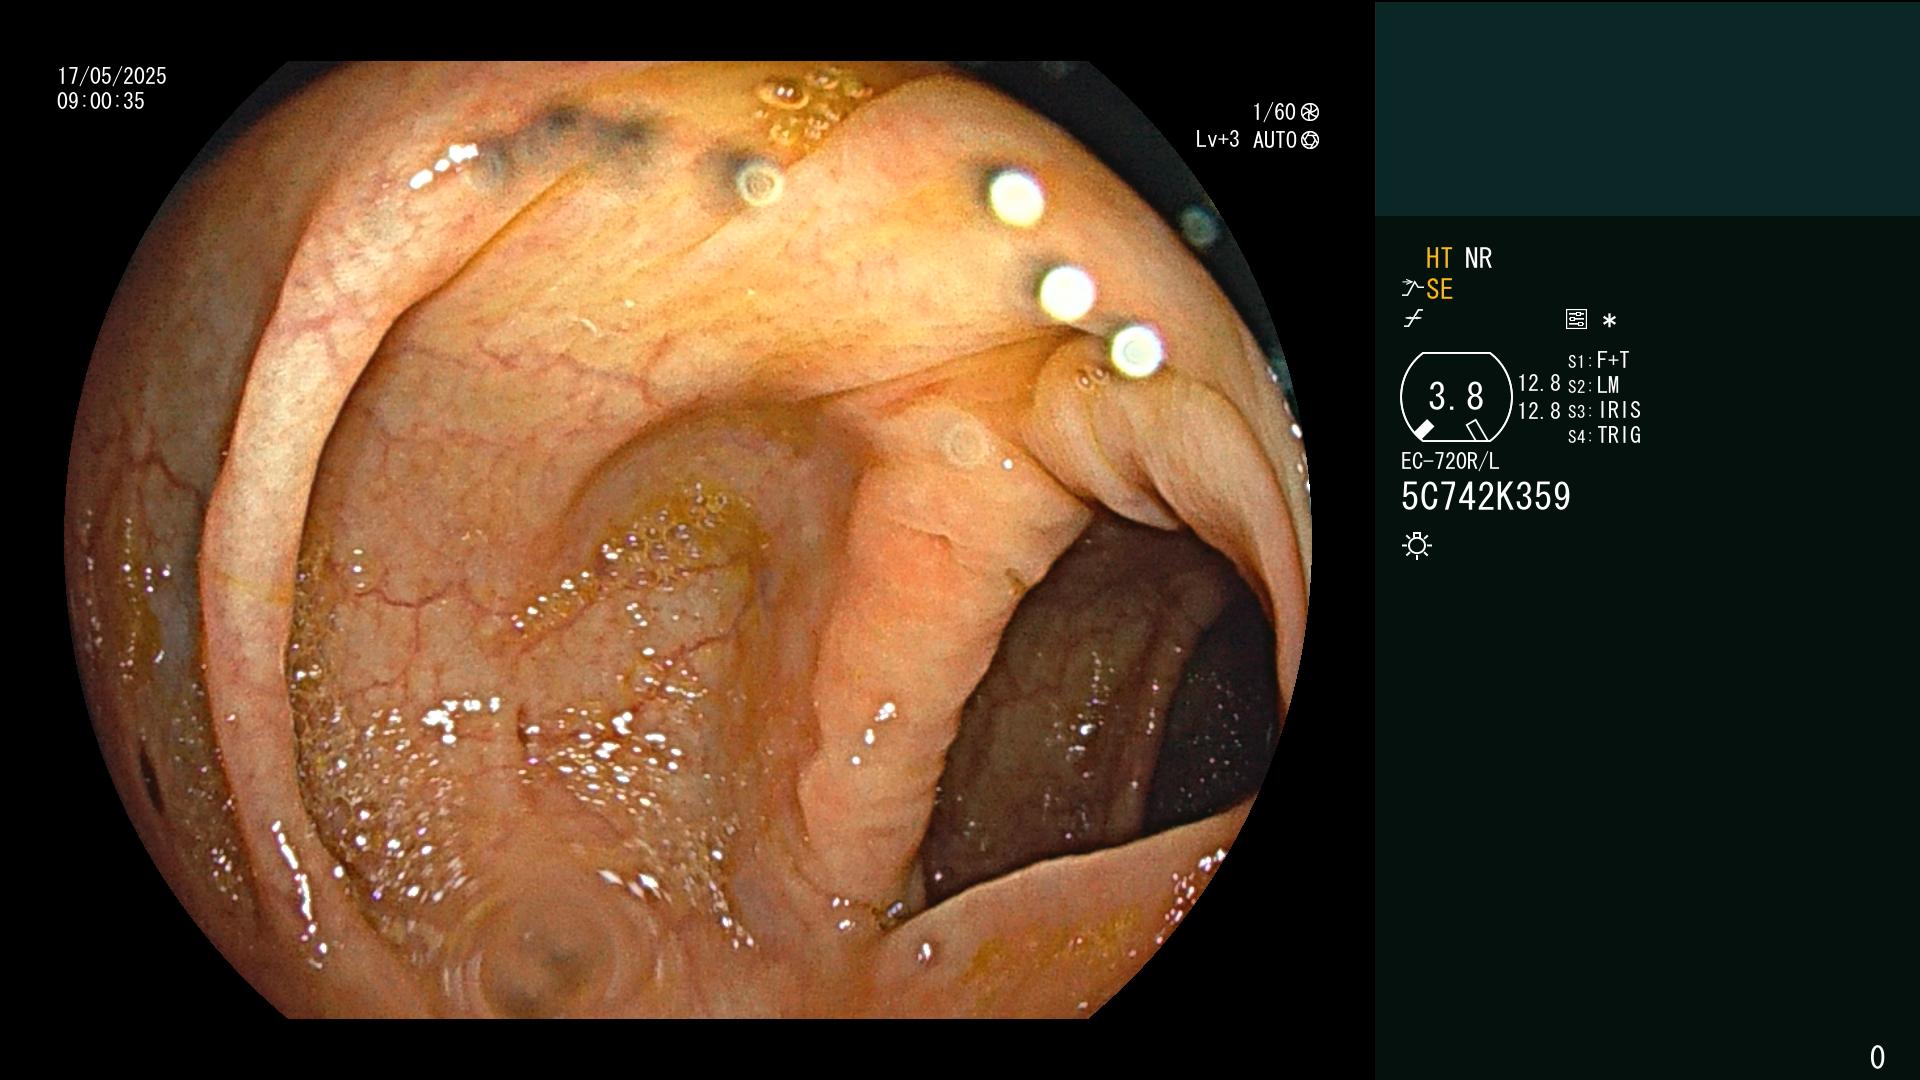Click the image counter 0
This screenshot has width=1920, height=1080.
[1877, 1057]
